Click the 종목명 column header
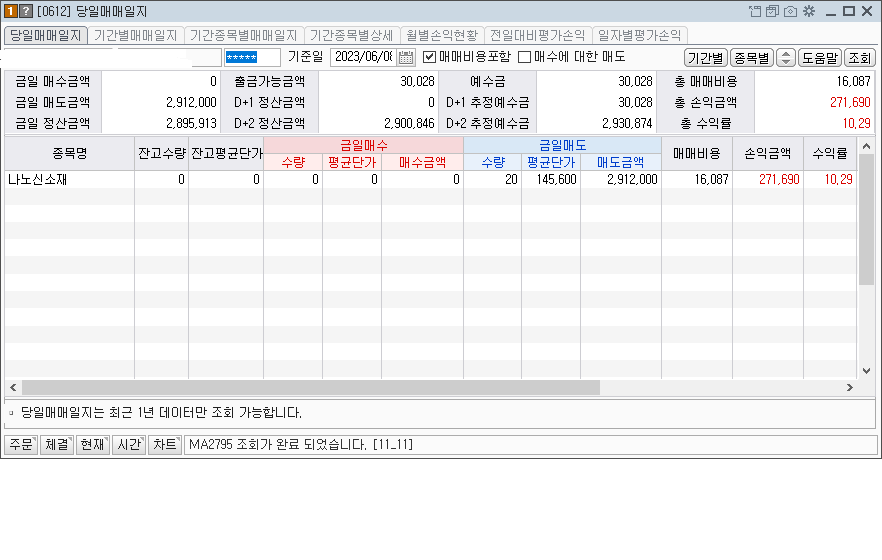The image size is (882, 560). tap(70, 153)
